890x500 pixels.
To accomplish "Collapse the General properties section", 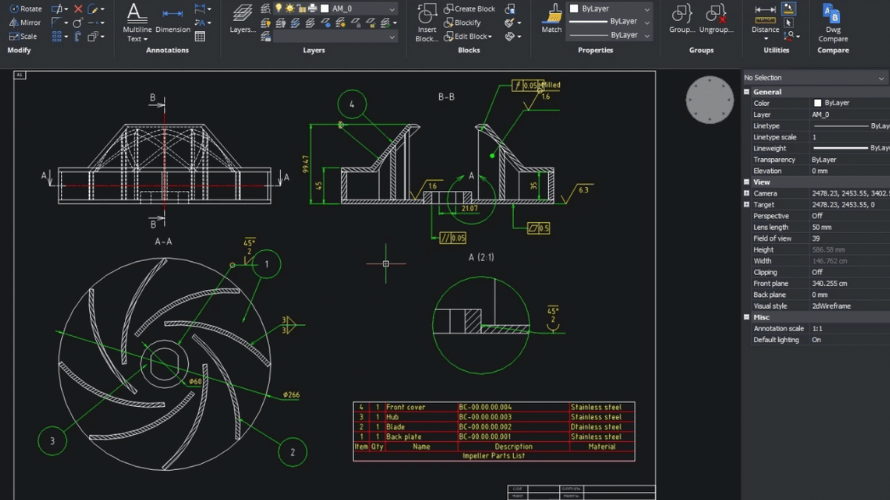I will (747, 92).
